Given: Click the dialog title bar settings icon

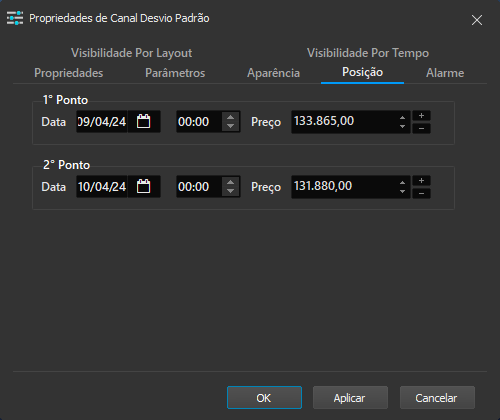Looking at the screenshot, I should tap(15, 18).
